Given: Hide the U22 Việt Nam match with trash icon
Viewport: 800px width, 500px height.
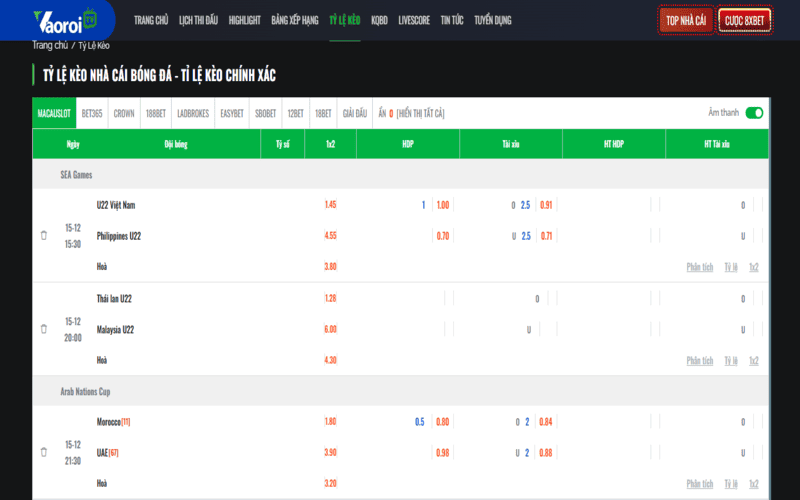Looking at the screenshot, I should (x=44, y=235).
